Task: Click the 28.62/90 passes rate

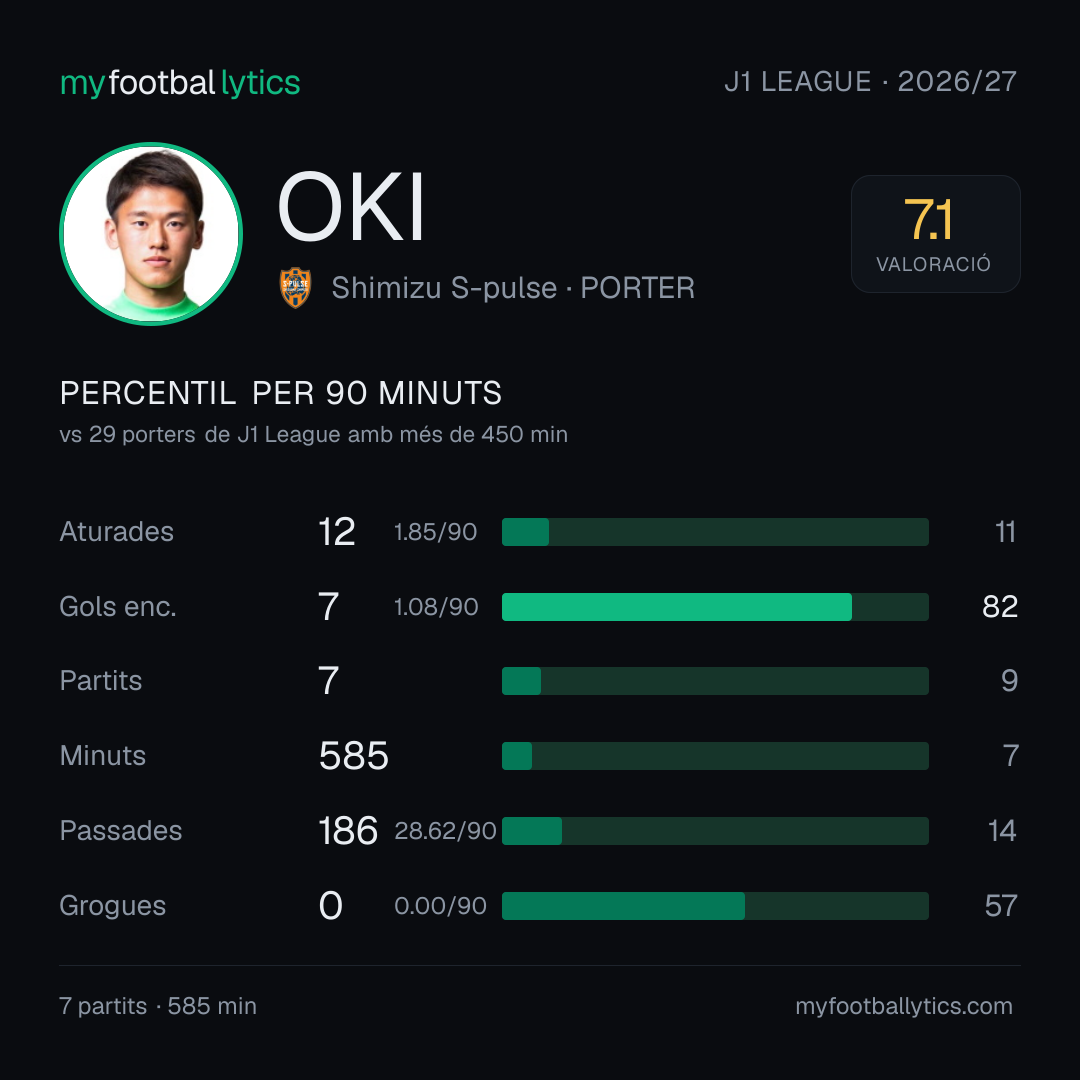Action: [445, 831]
